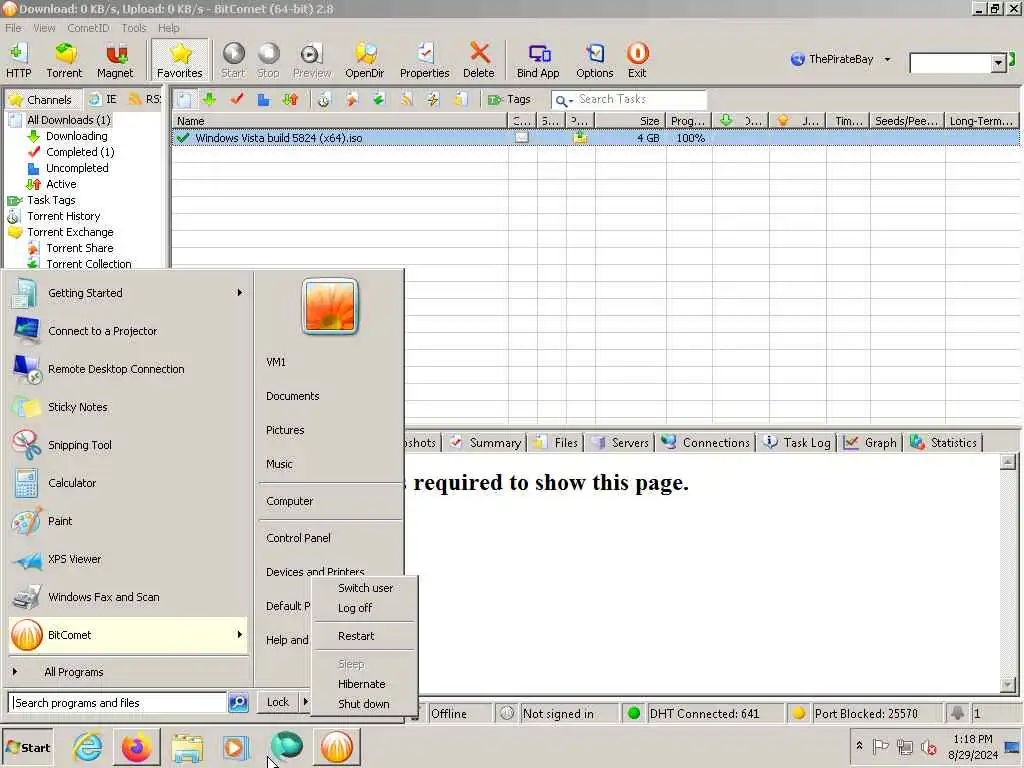
Task: Filter list by uncompleted tasks blue icon
Action: pos(263,99)
